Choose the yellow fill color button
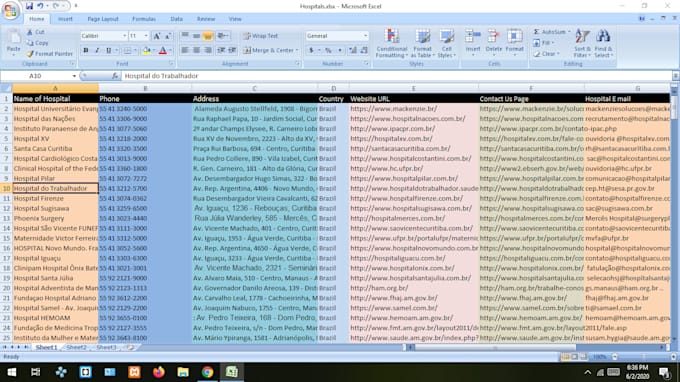 coord(146,50)
